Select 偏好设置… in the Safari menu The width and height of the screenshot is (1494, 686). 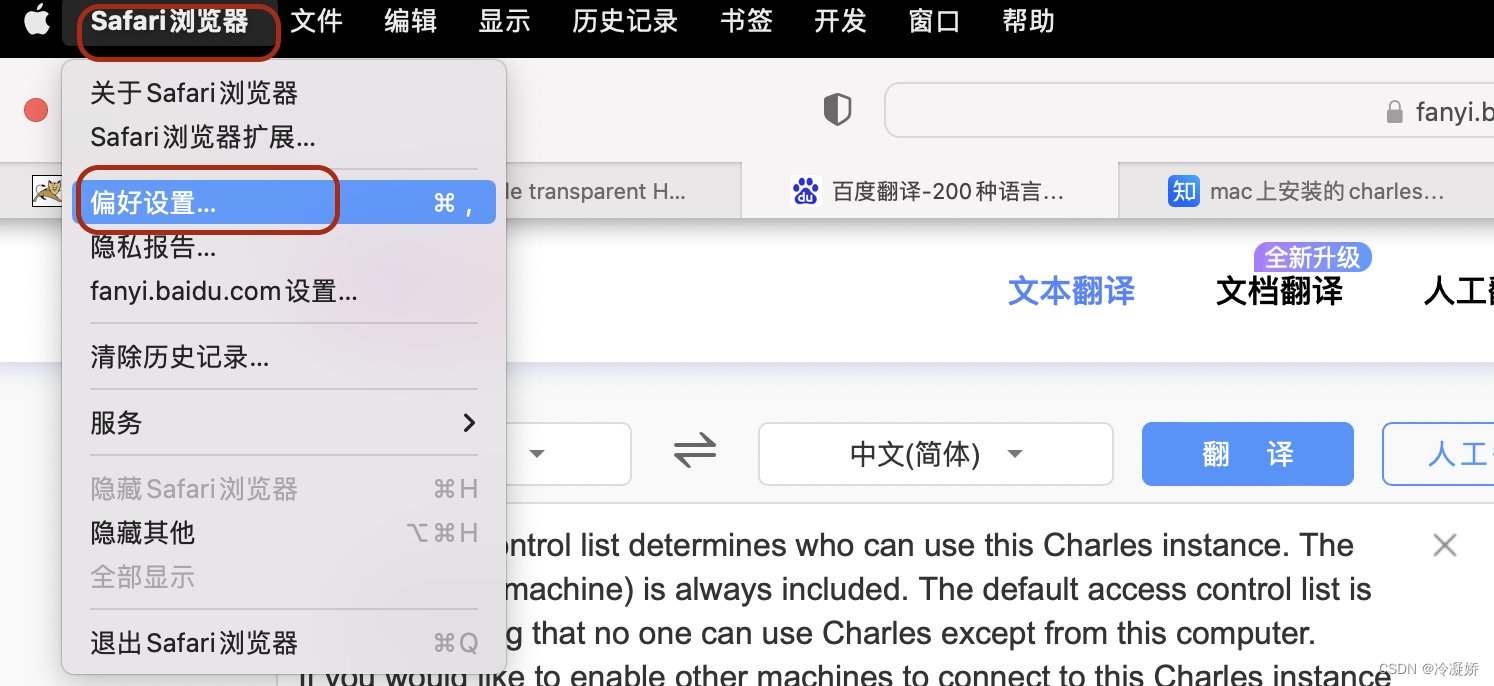pyautogui.click(x=284, y=203)
